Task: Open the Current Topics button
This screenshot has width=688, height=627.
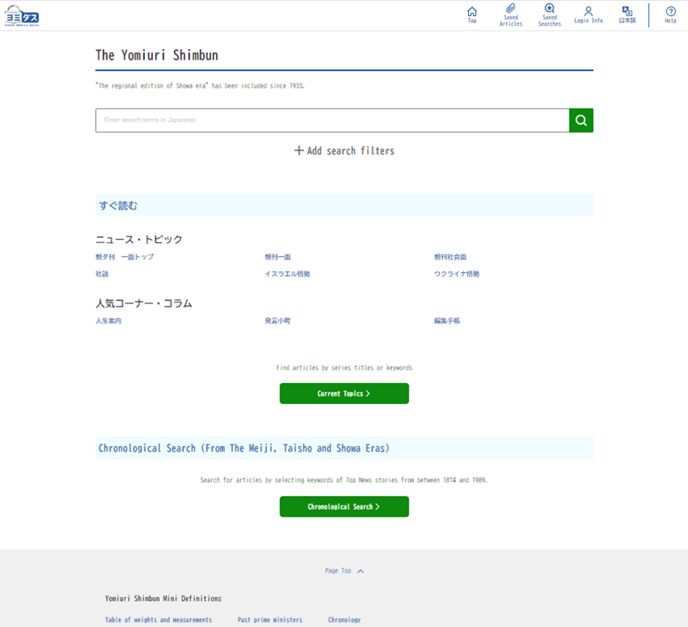Action: point(344,394)
